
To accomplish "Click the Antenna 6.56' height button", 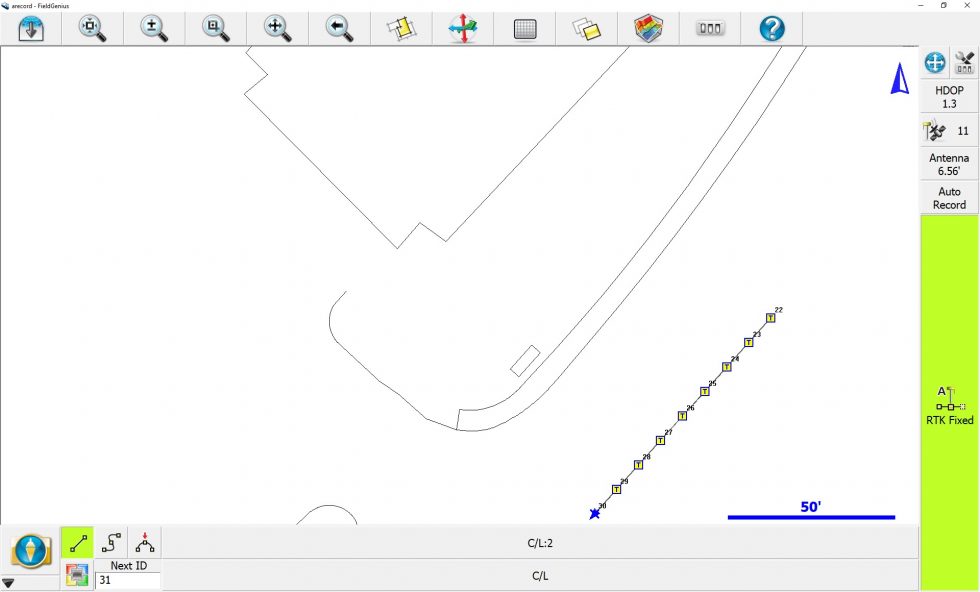I will pos(949,164).
